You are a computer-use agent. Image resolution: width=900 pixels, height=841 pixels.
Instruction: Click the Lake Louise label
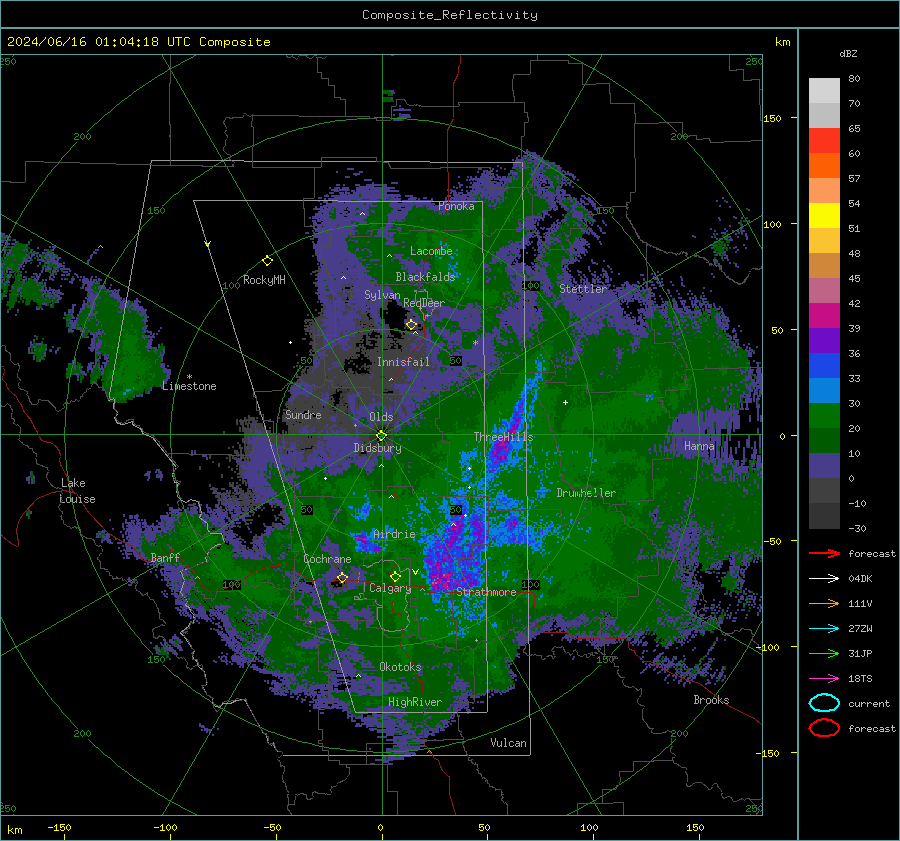(x=78, y=491)
